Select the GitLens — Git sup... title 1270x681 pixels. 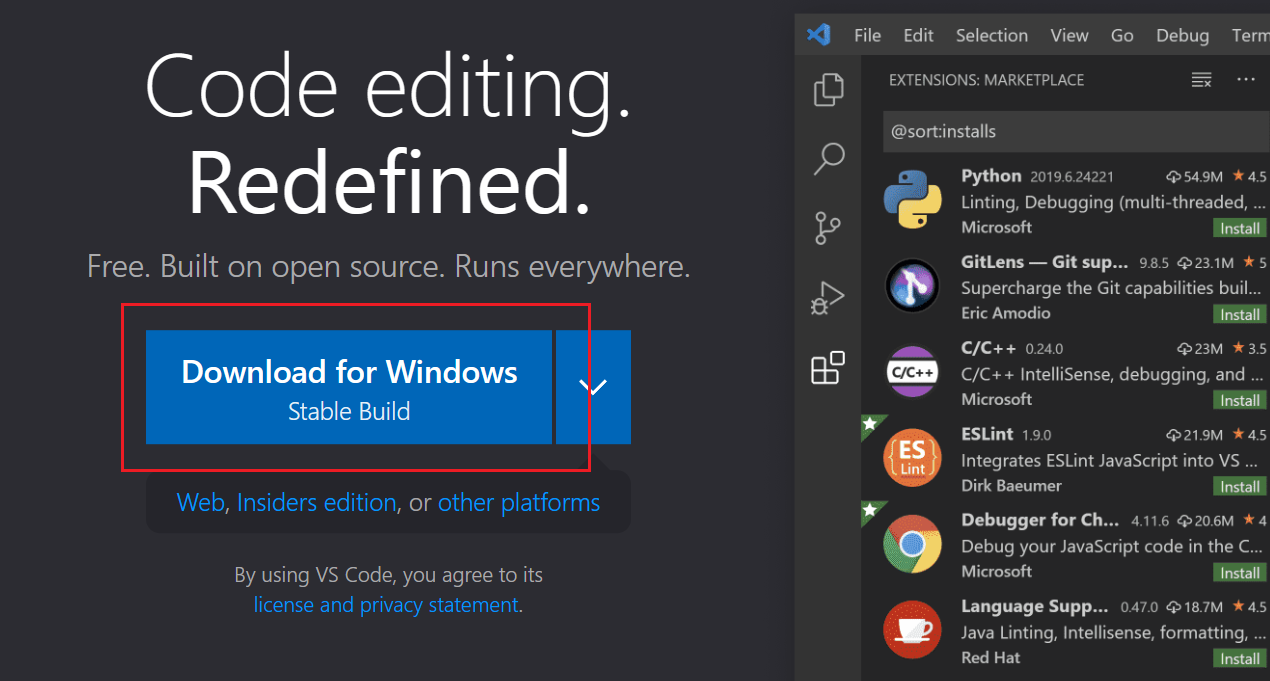coord(1045,262)
